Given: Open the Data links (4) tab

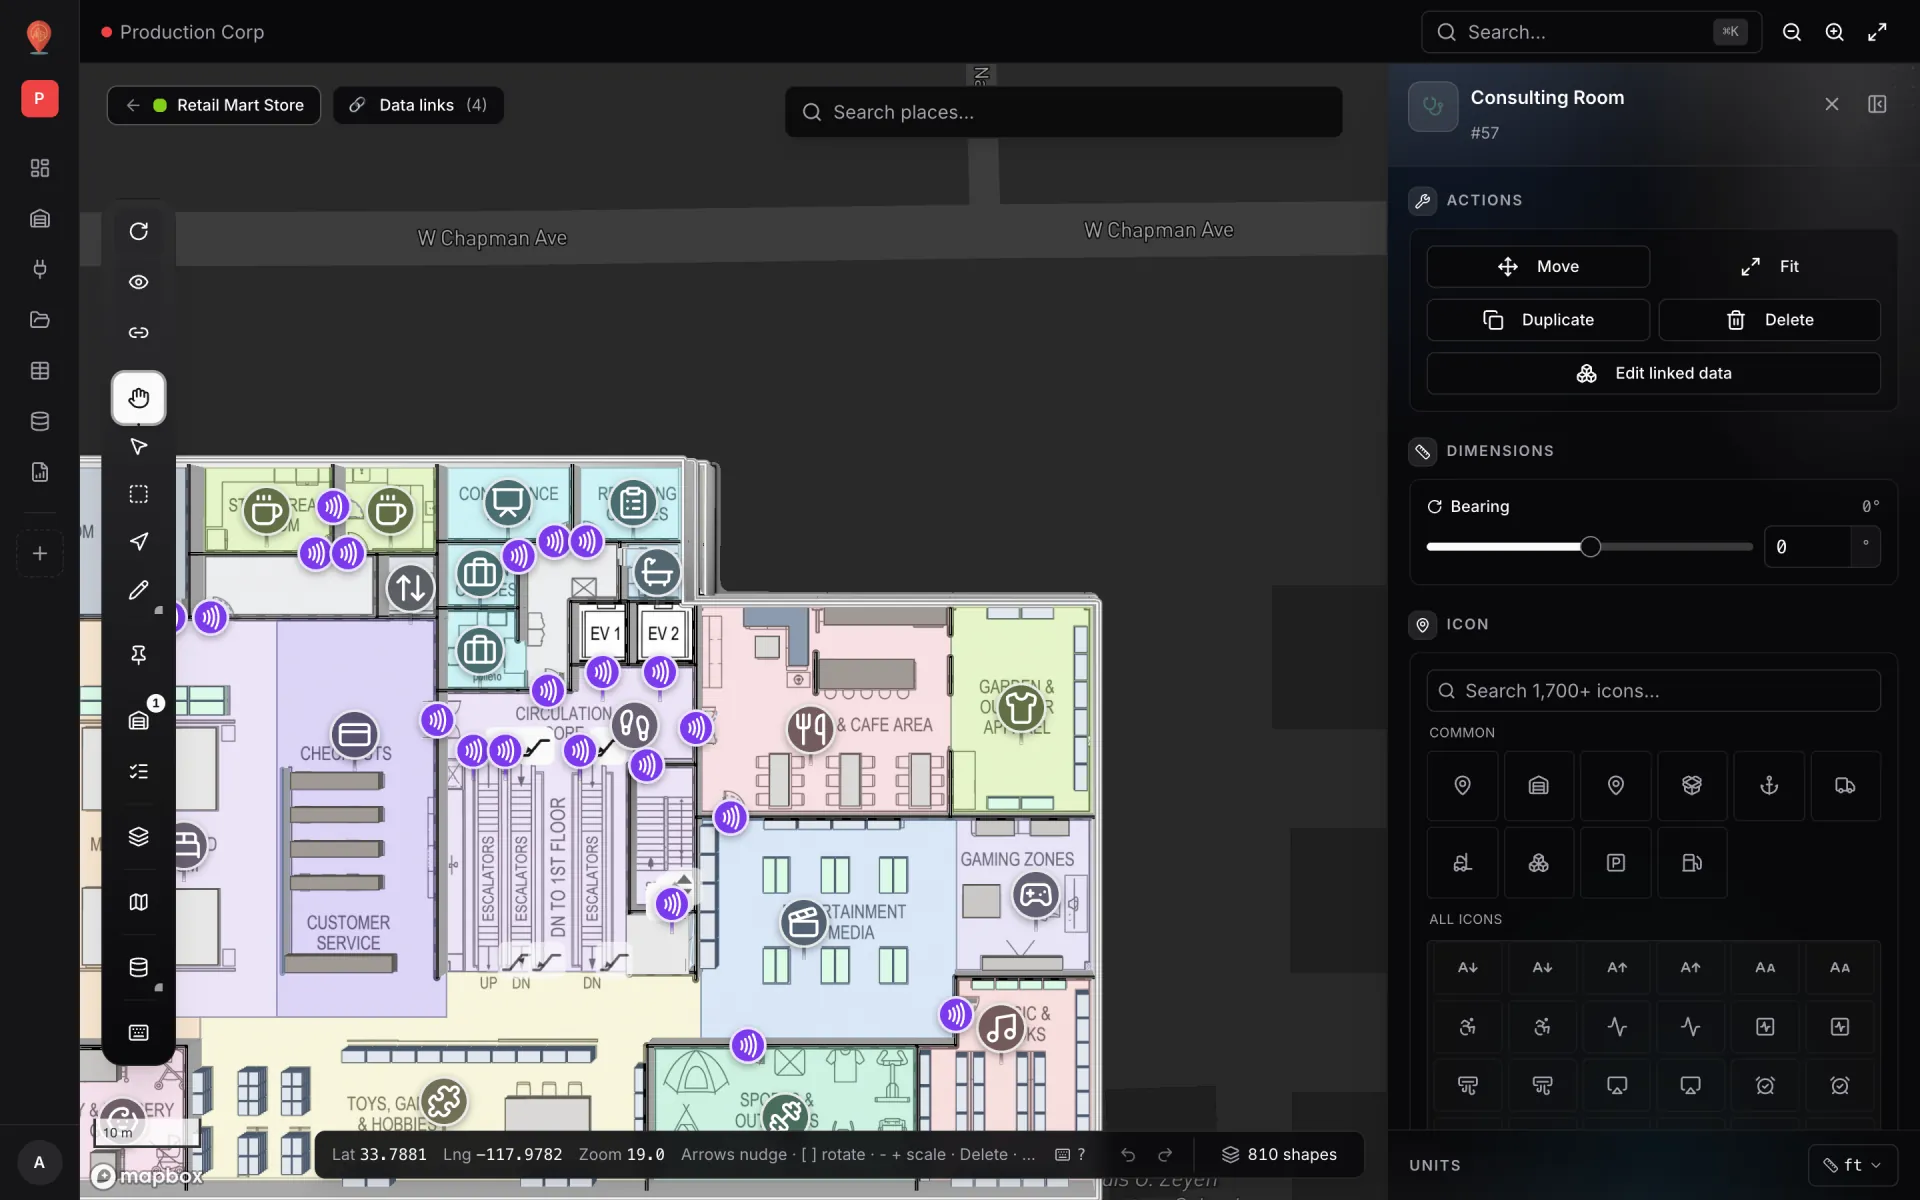Looking at the screenshot, I should tap(418, 105).
